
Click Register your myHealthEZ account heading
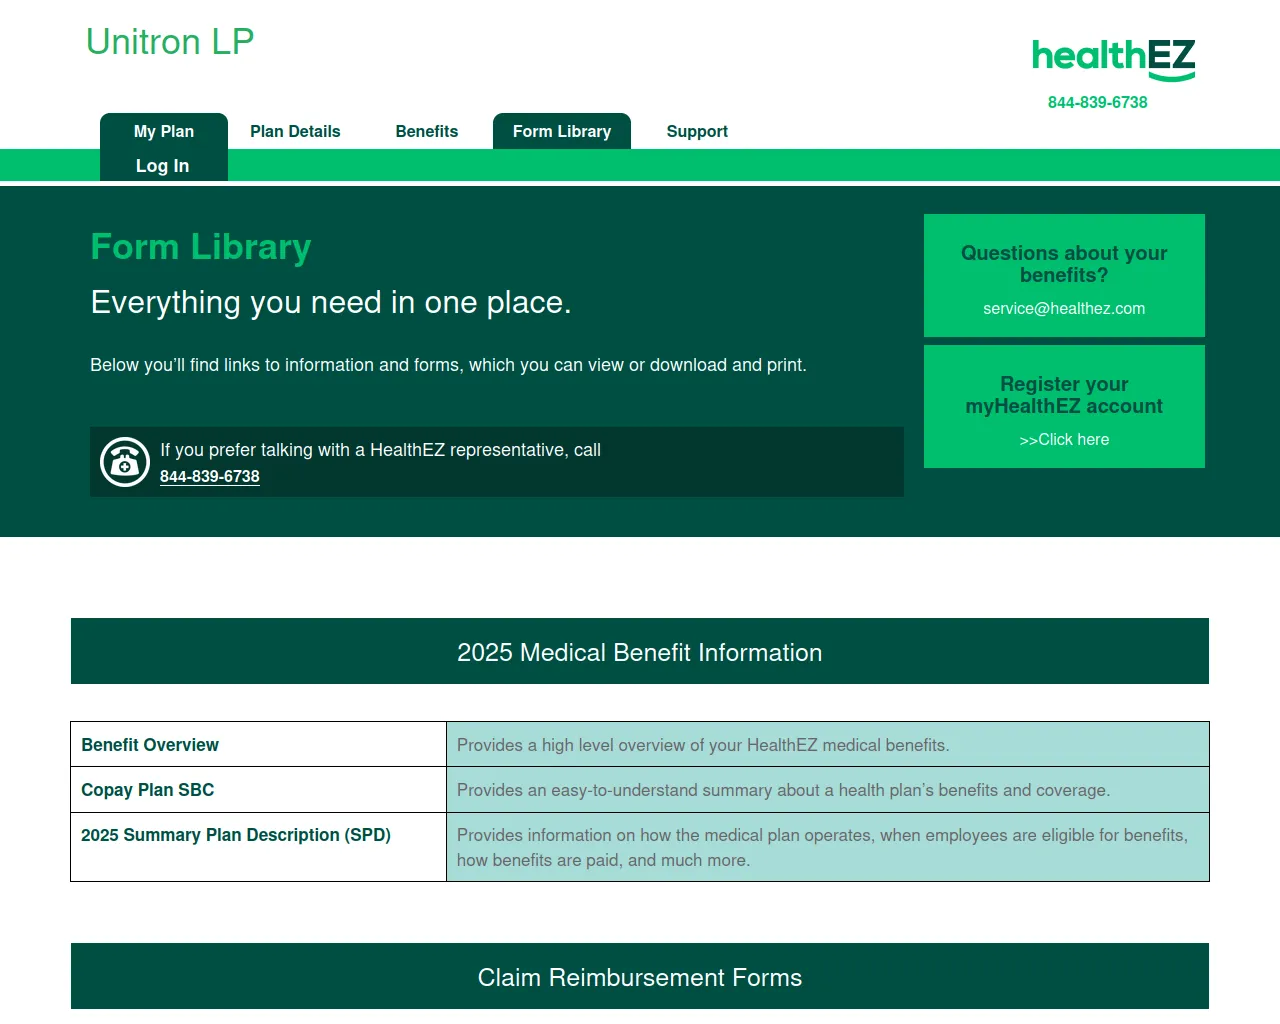coord(1064,395)
